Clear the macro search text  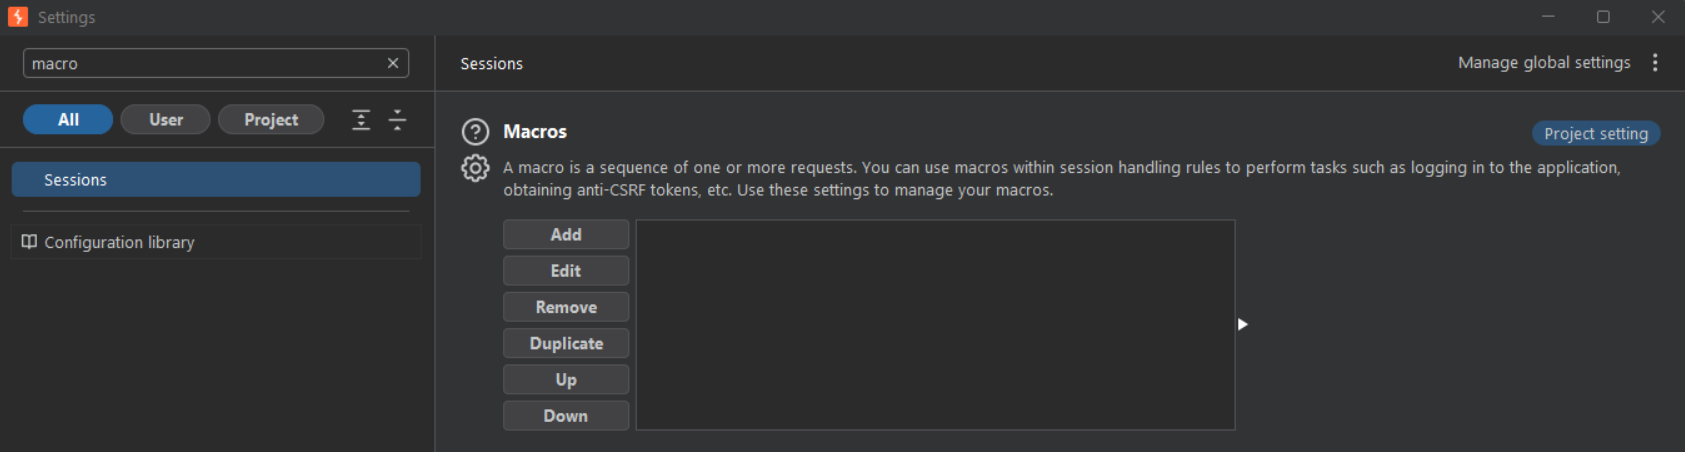point(393,63)
